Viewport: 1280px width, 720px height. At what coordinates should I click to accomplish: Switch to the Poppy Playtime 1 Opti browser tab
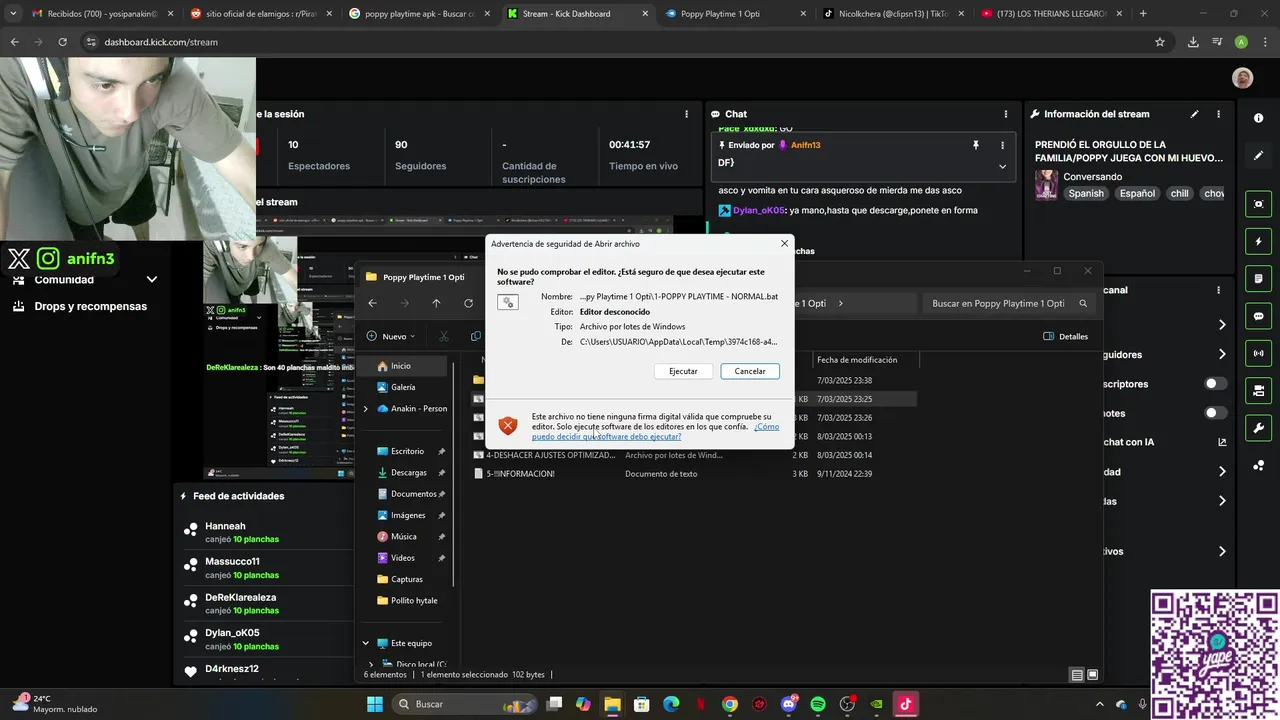(x=733, y=14)
